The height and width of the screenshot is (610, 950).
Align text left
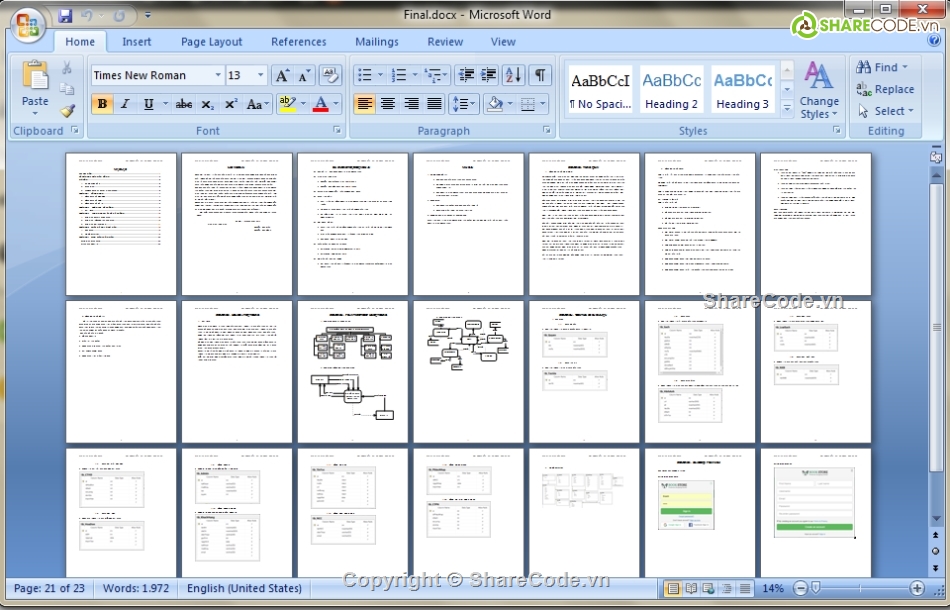364,104
